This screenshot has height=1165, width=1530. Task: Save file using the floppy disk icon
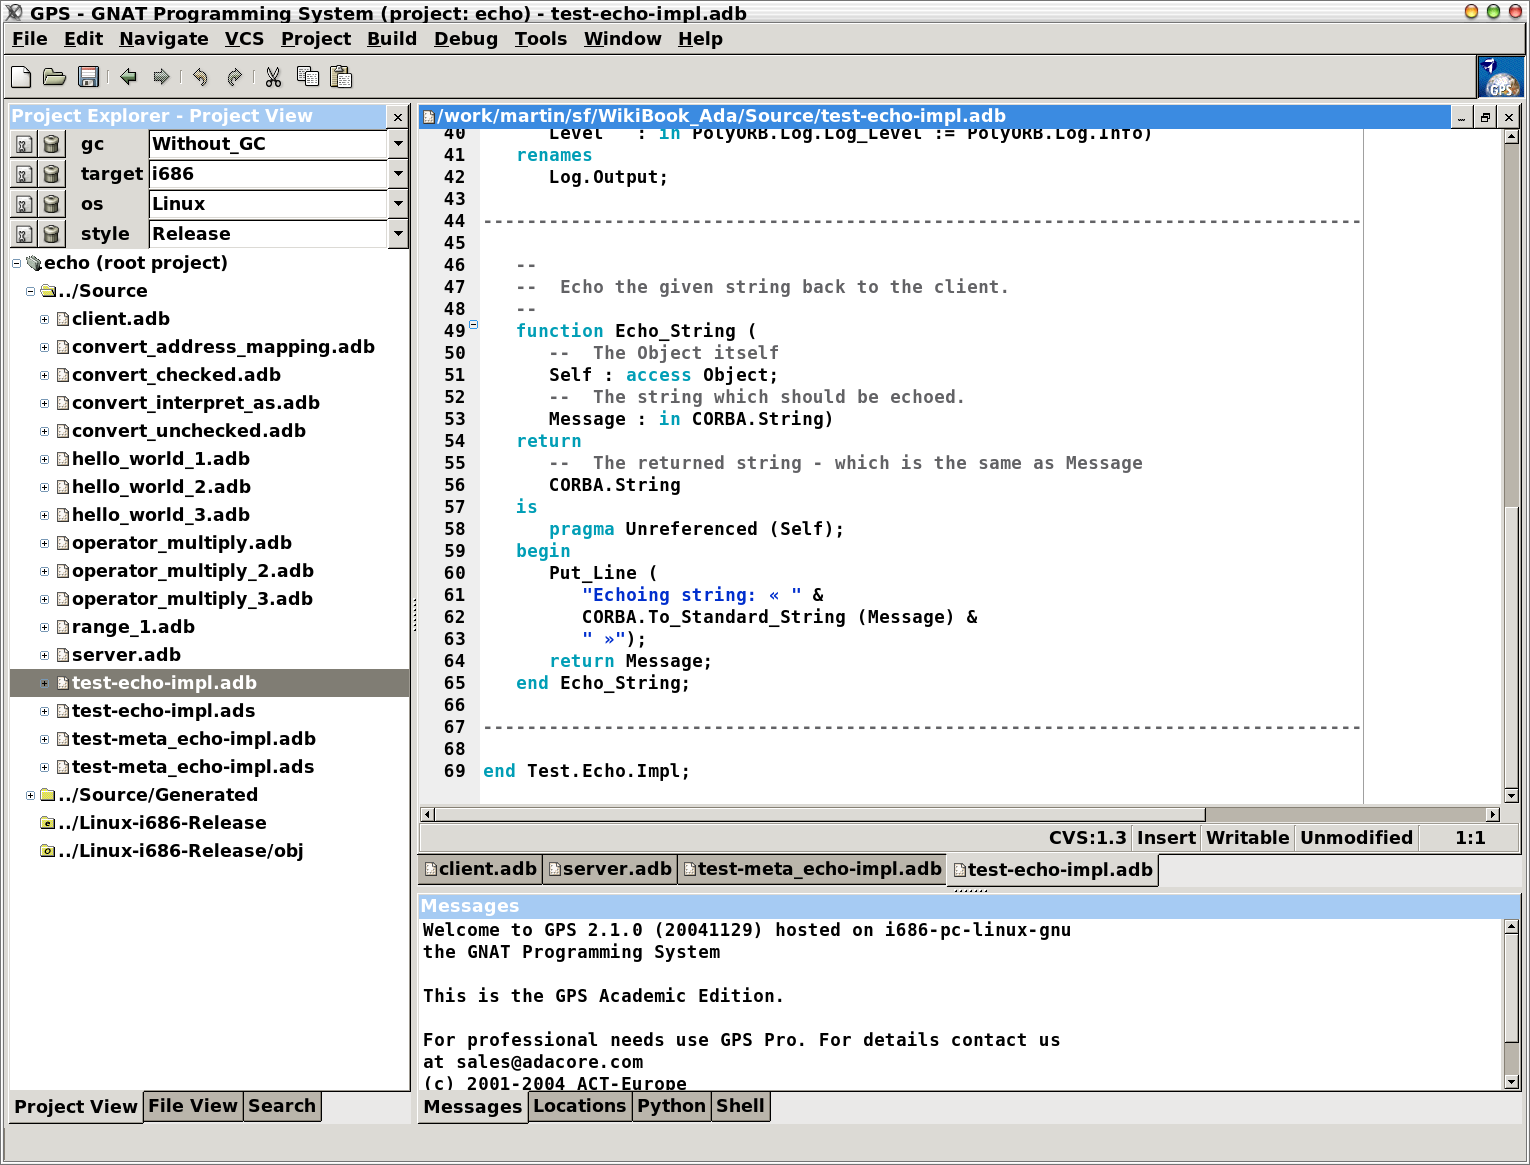[x=88, y=77]
